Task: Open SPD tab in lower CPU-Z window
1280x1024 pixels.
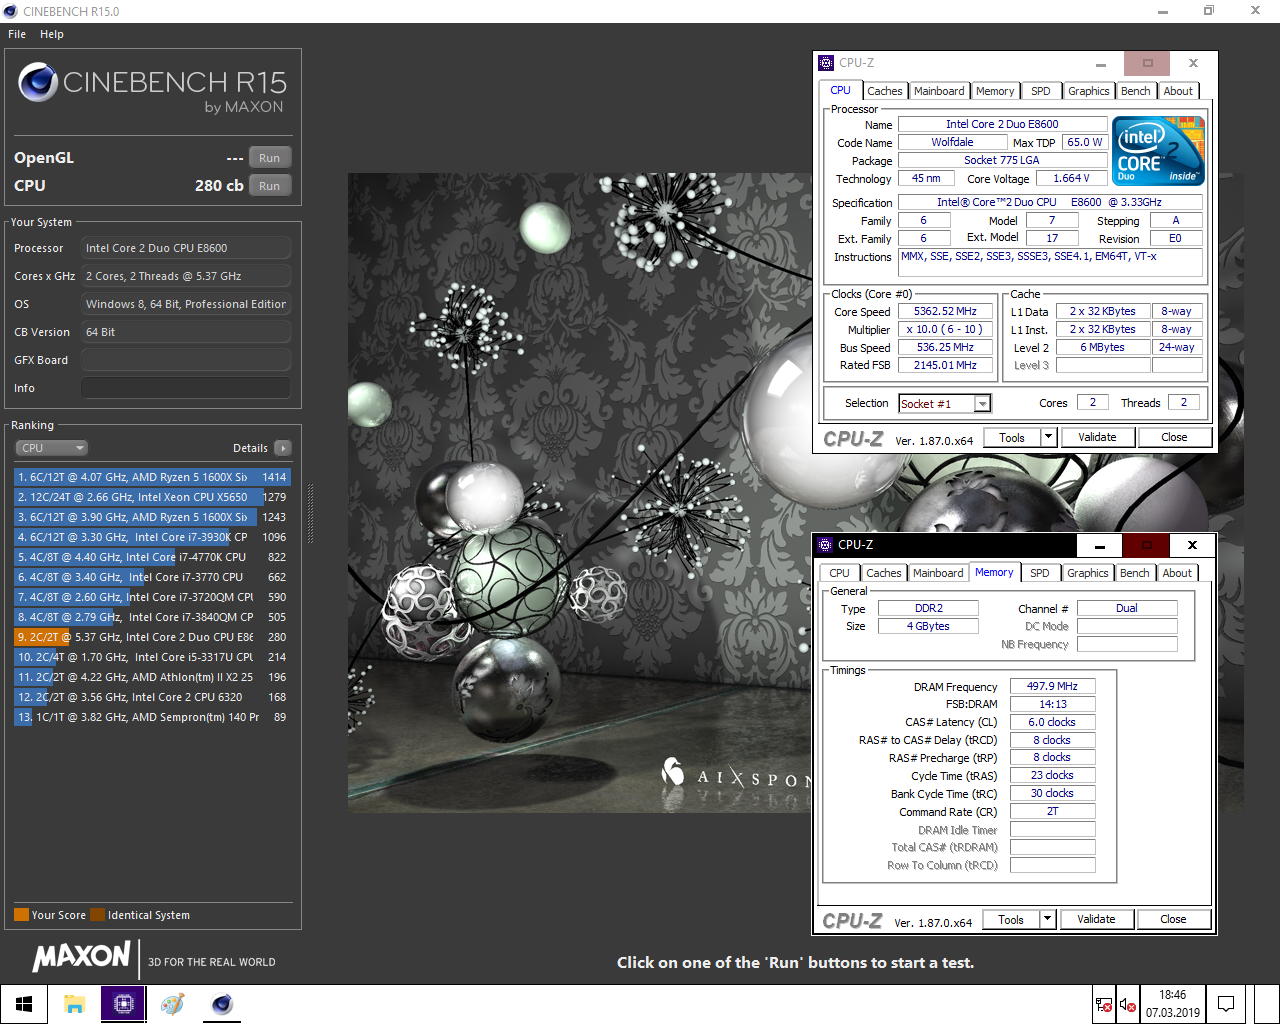Action: pos(1040,573)
